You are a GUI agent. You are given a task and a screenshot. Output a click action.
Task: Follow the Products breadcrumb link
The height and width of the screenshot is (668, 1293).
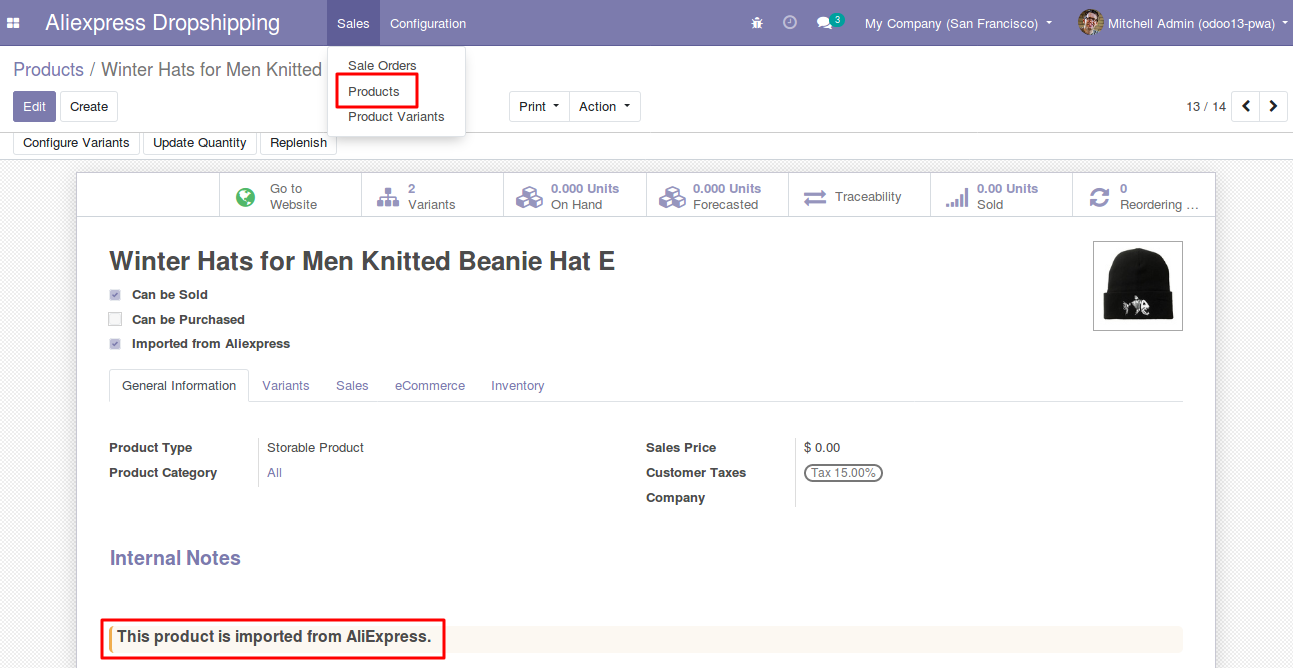(48, 70)
